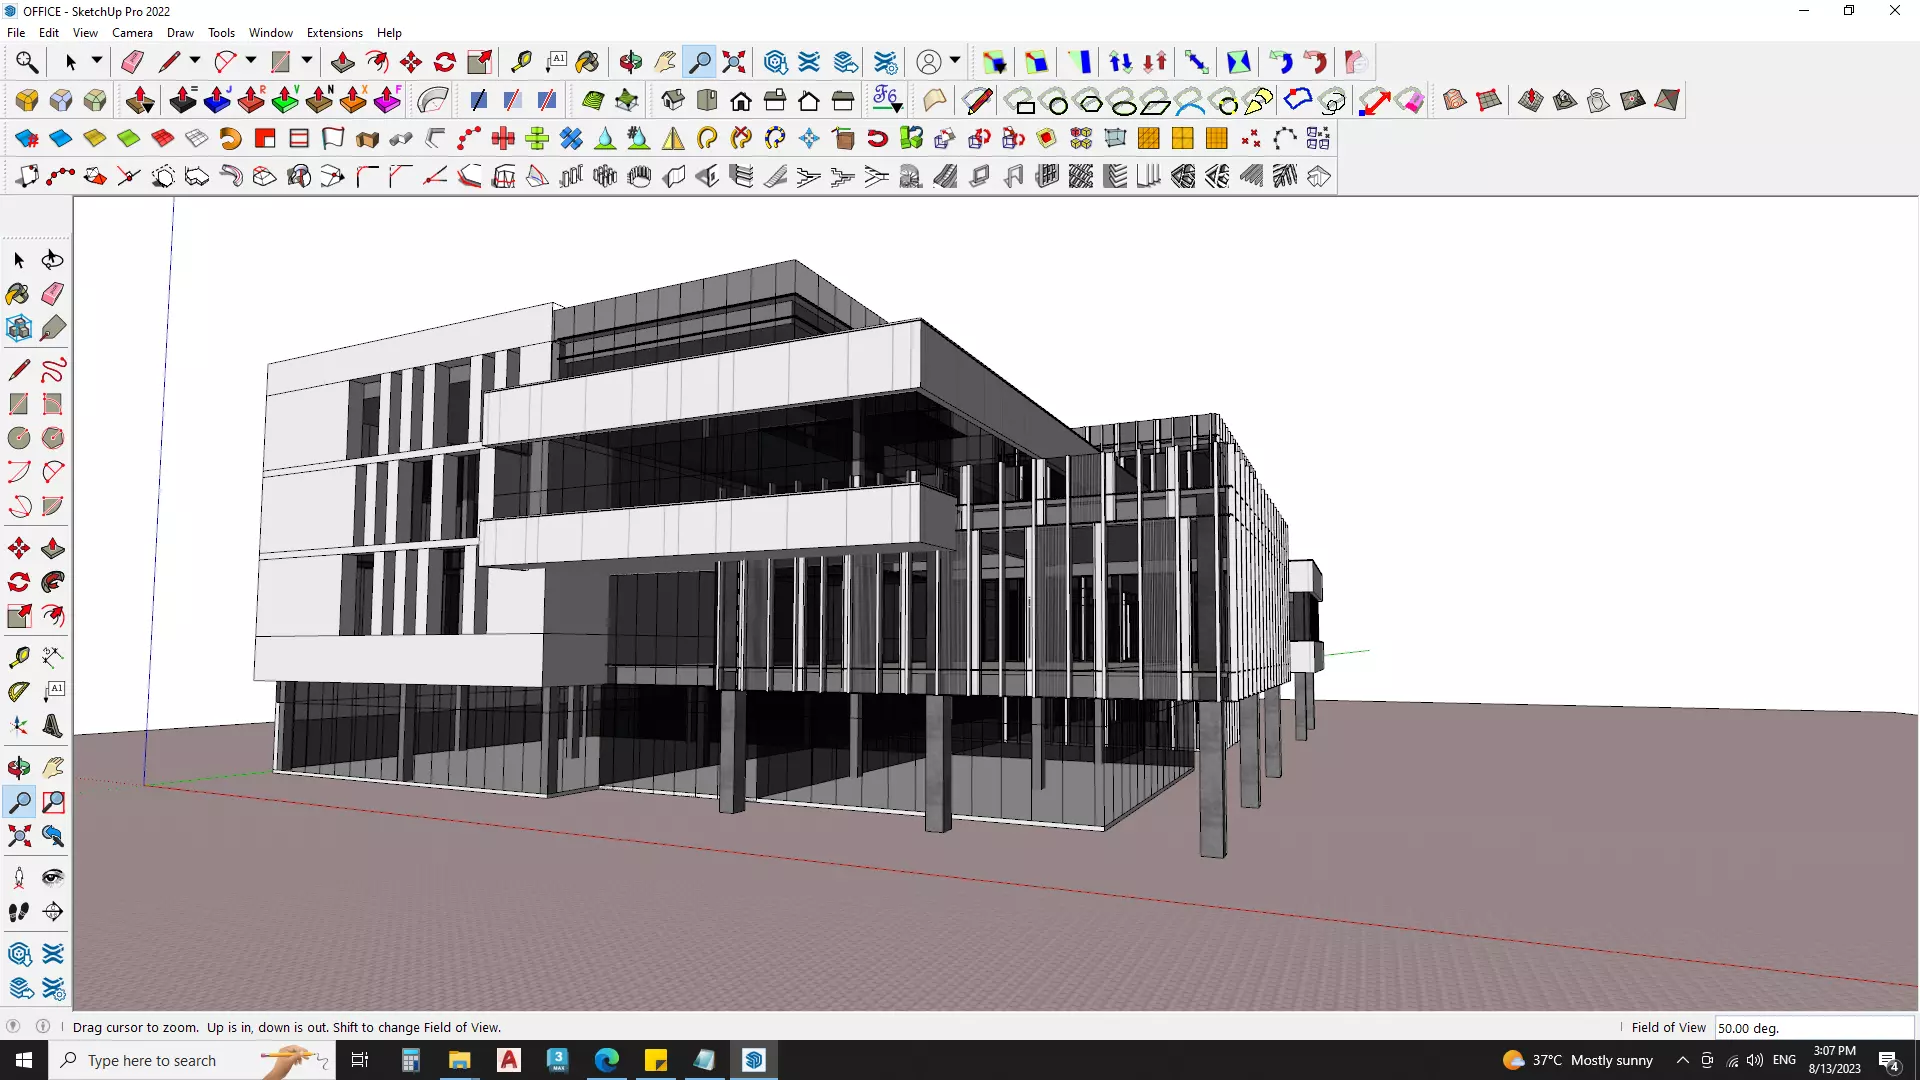Toggle the highlighted Zoom tool in top toolbar
This screenshot has width=1920, height=1080.
pyautogui.click(x=700, y=62)
